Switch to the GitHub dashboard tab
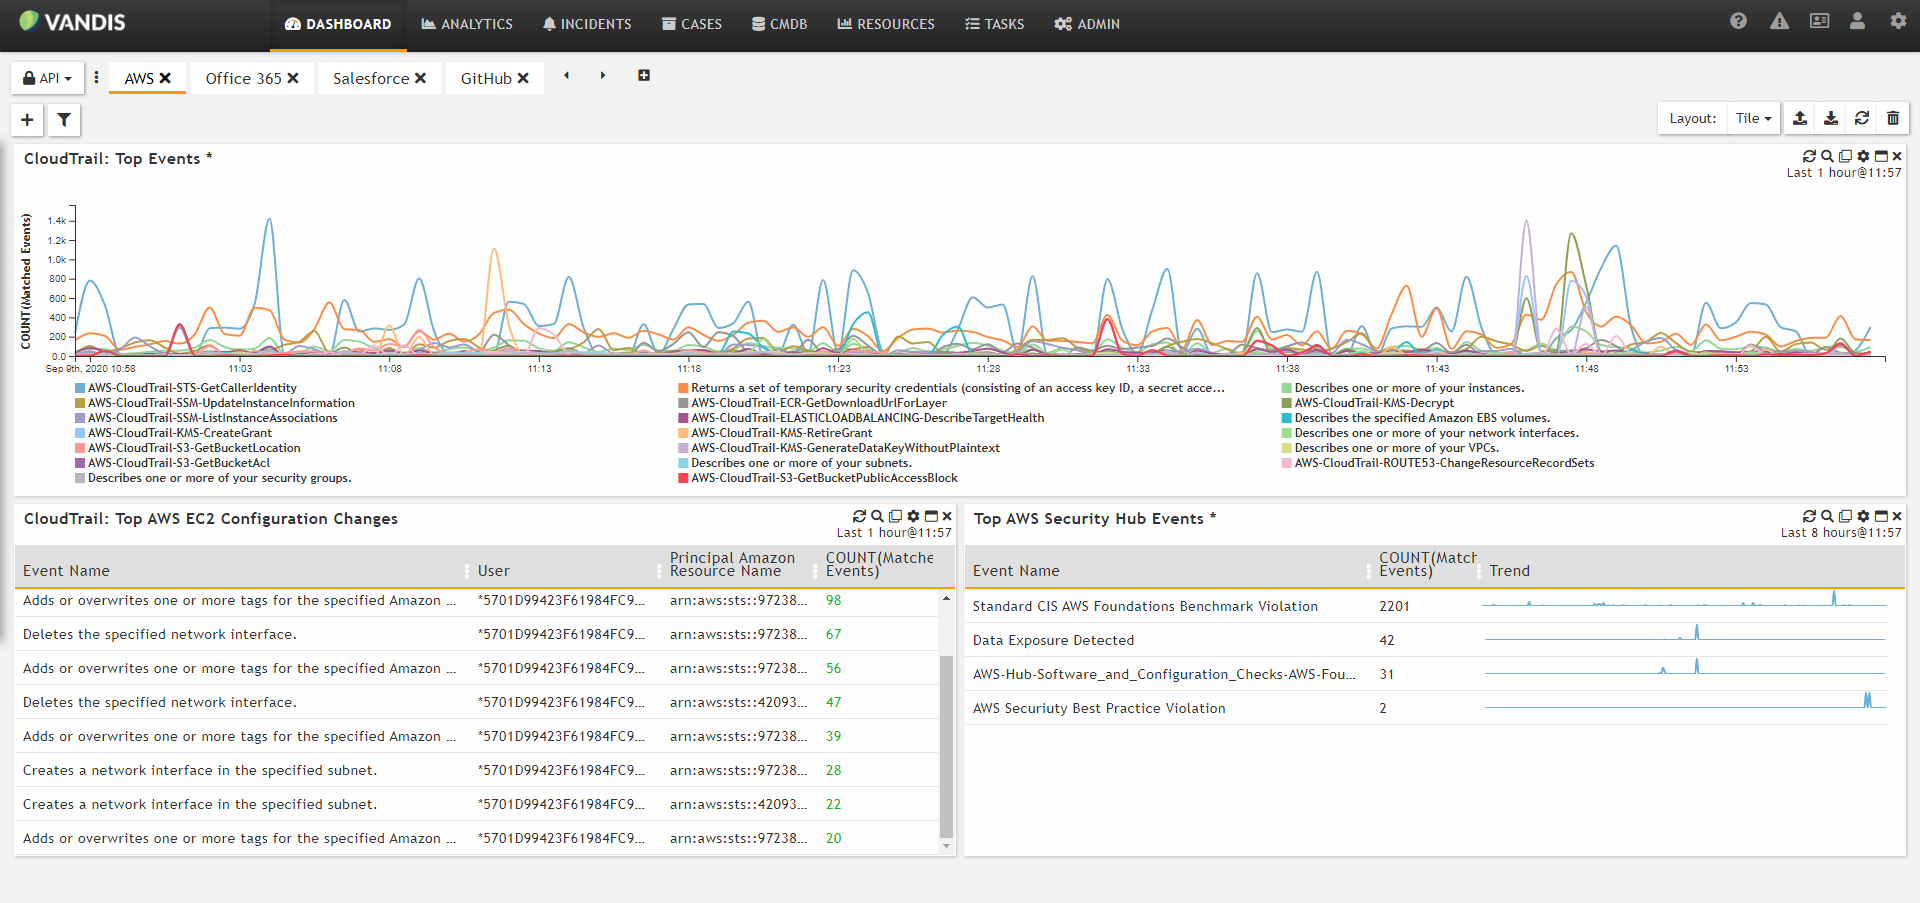 [x=486, y=78]
